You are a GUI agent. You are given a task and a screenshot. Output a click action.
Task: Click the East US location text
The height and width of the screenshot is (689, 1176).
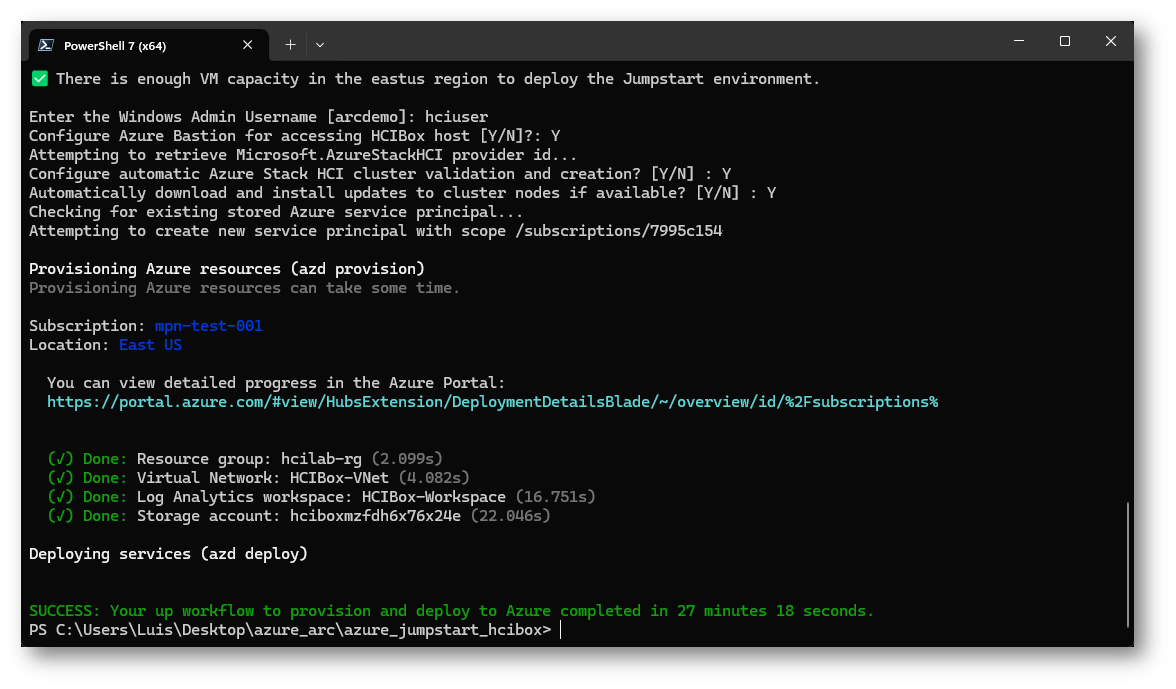point(150,345)
